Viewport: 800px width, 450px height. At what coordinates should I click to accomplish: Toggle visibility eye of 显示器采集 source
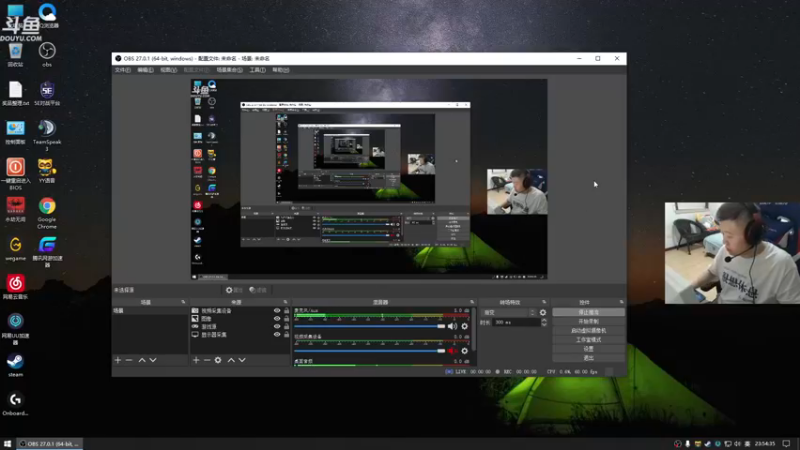click(277, 335)
